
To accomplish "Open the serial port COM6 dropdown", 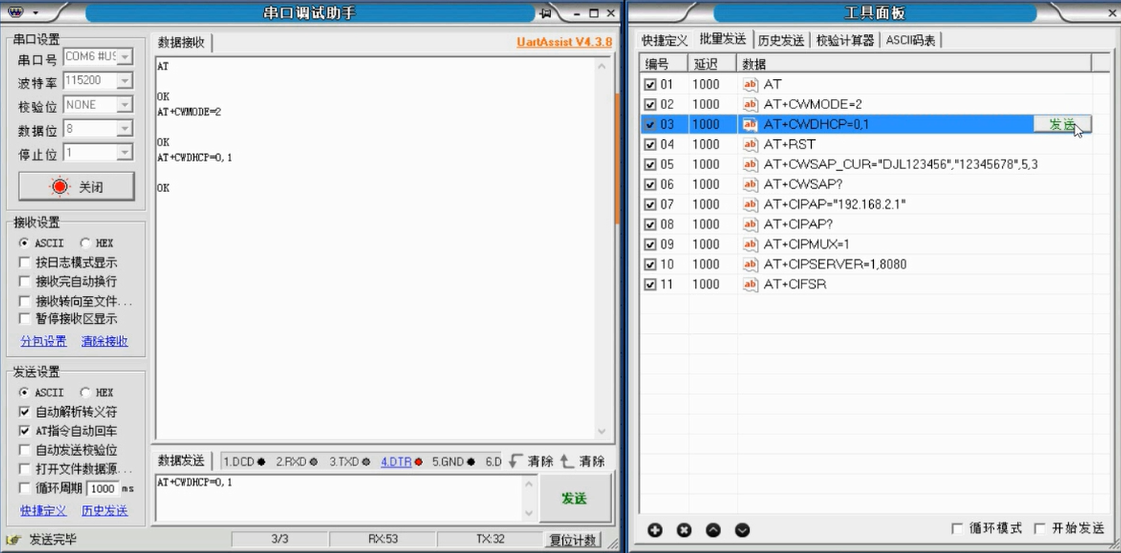I will [x=124, y=56].
